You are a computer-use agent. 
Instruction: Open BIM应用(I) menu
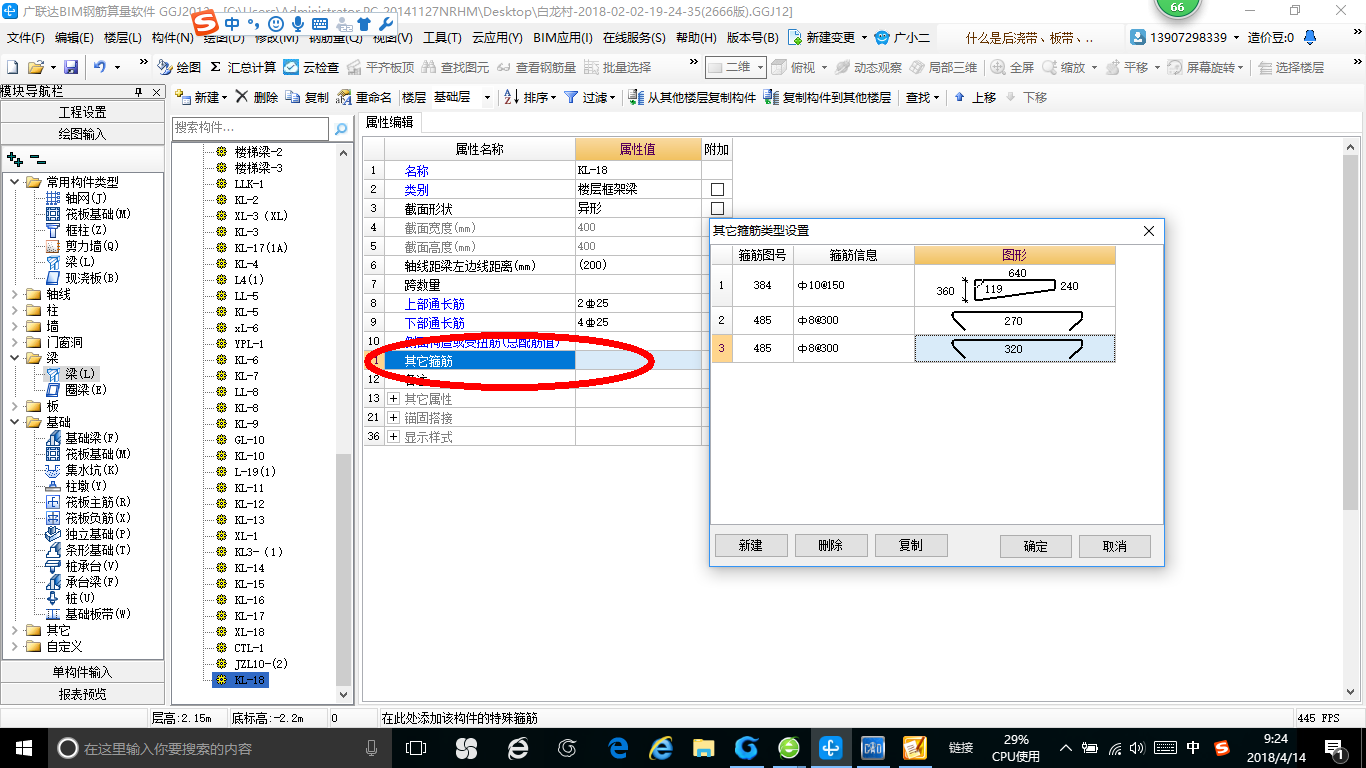[x=563, y=38]
